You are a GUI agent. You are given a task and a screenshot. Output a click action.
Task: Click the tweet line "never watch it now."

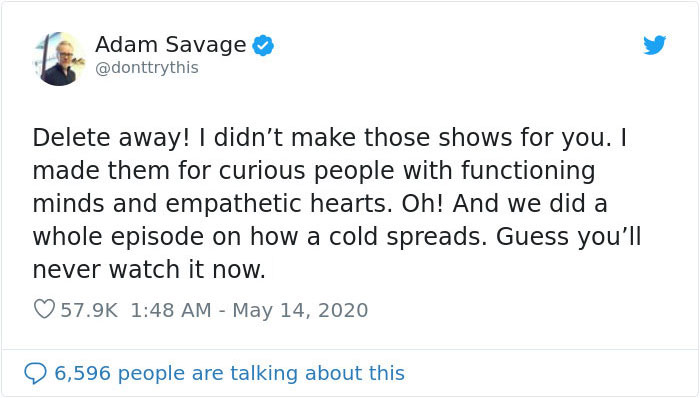tap(149, 269)
